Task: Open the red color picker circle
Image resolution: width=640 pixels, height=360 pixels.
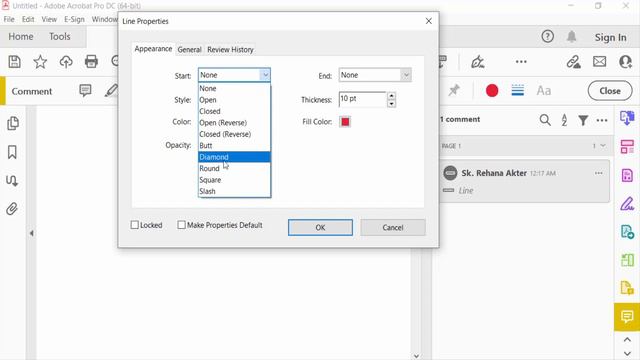Action: point(492,90)
